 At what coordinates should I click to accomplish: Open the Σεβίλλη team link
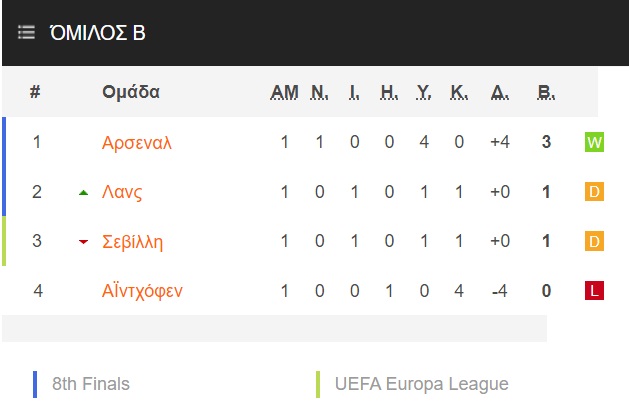pos(132,242)
